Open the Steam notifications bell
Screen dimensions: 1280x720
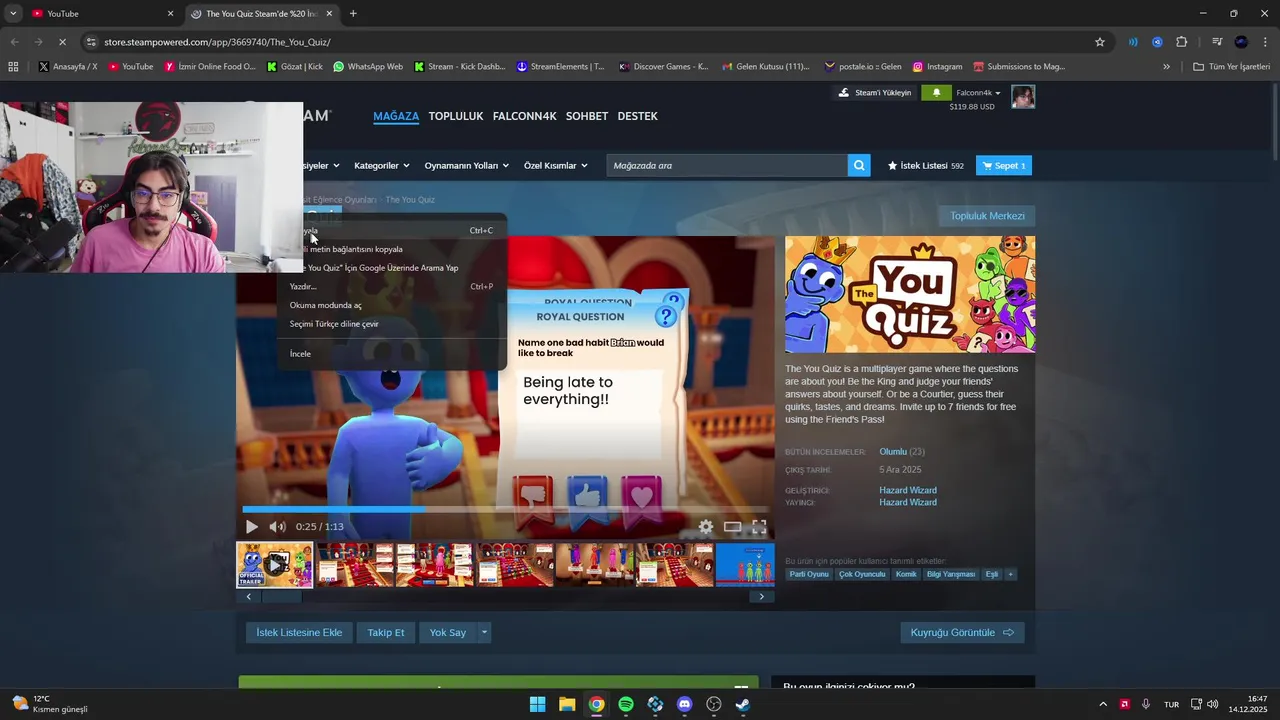point(936,93)
